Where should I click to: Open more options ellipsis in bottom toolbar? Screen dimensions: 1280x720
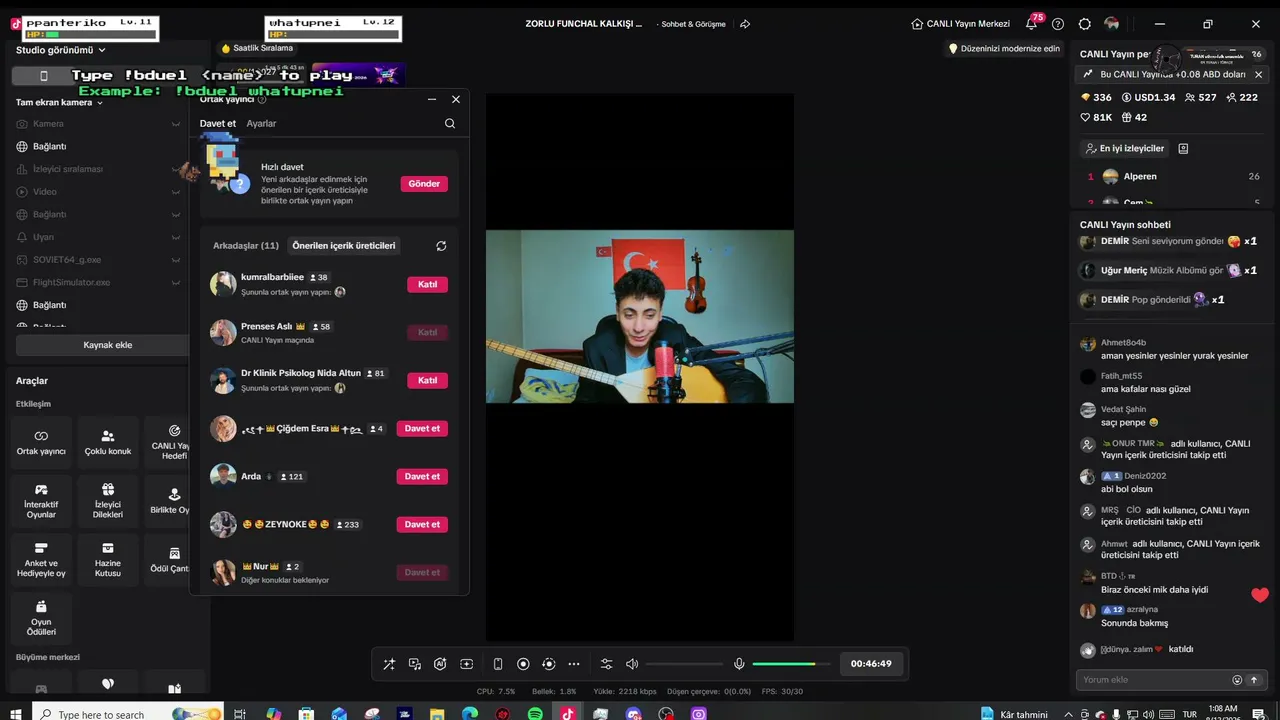(x=574, y=664)
